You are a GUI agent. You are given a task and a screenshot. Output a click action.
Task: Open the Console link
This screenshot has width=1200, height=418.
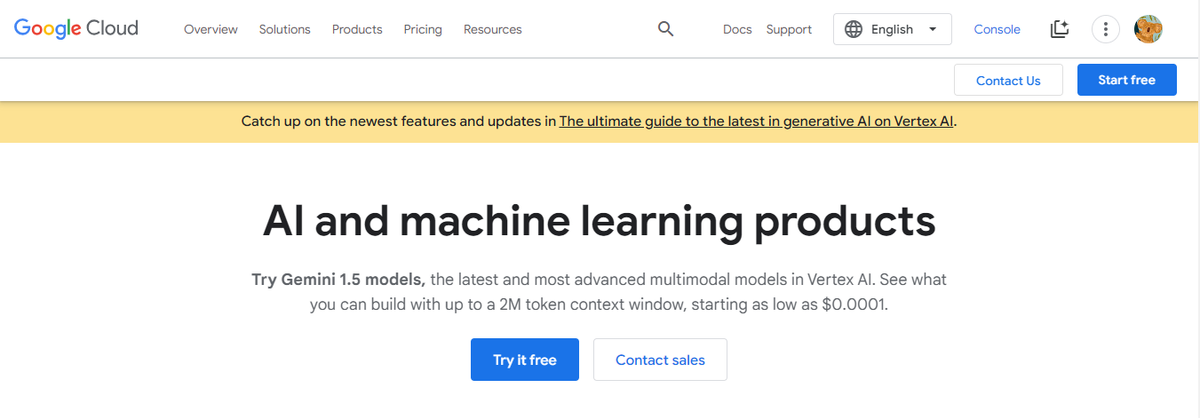click(997, 29)
